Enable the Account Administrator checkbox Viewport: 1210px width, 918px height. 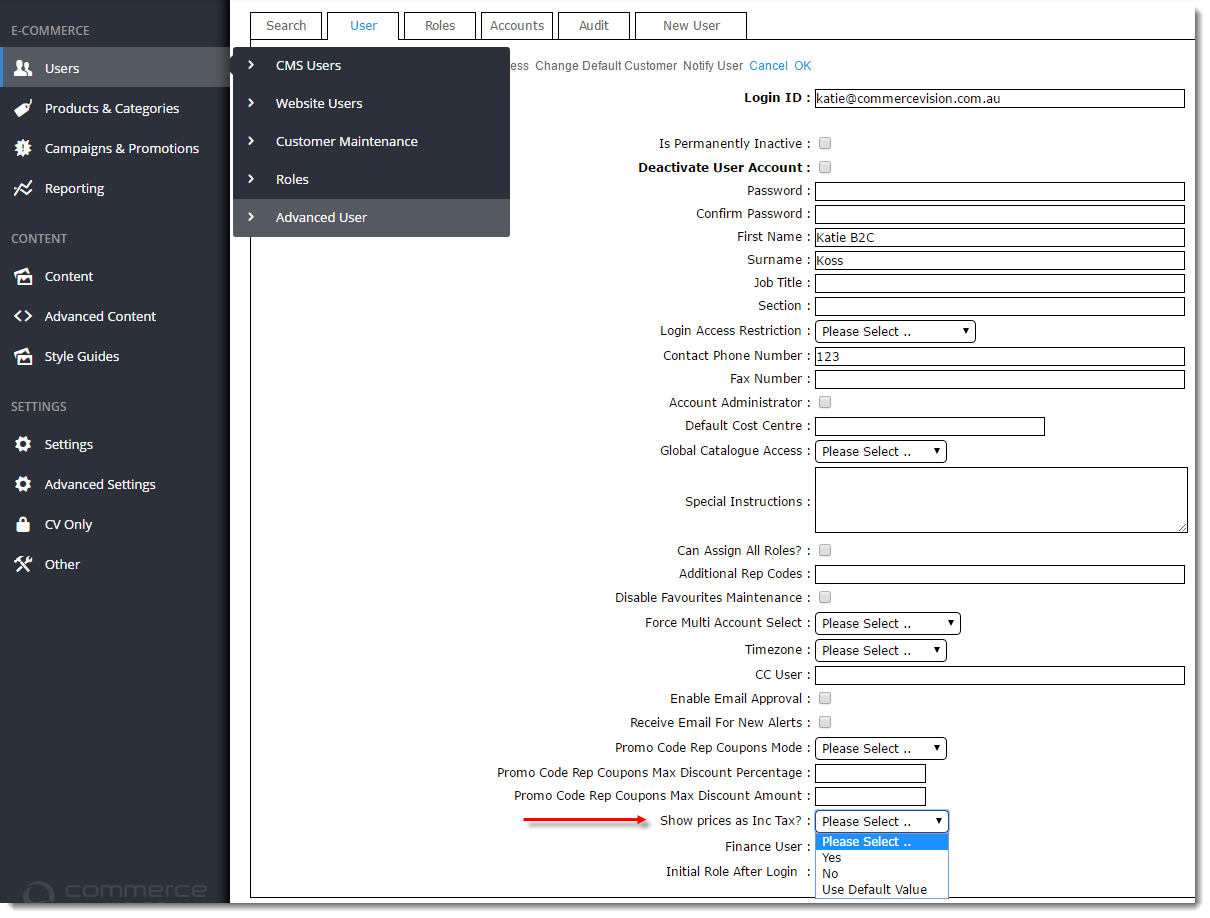click(825, 403)
